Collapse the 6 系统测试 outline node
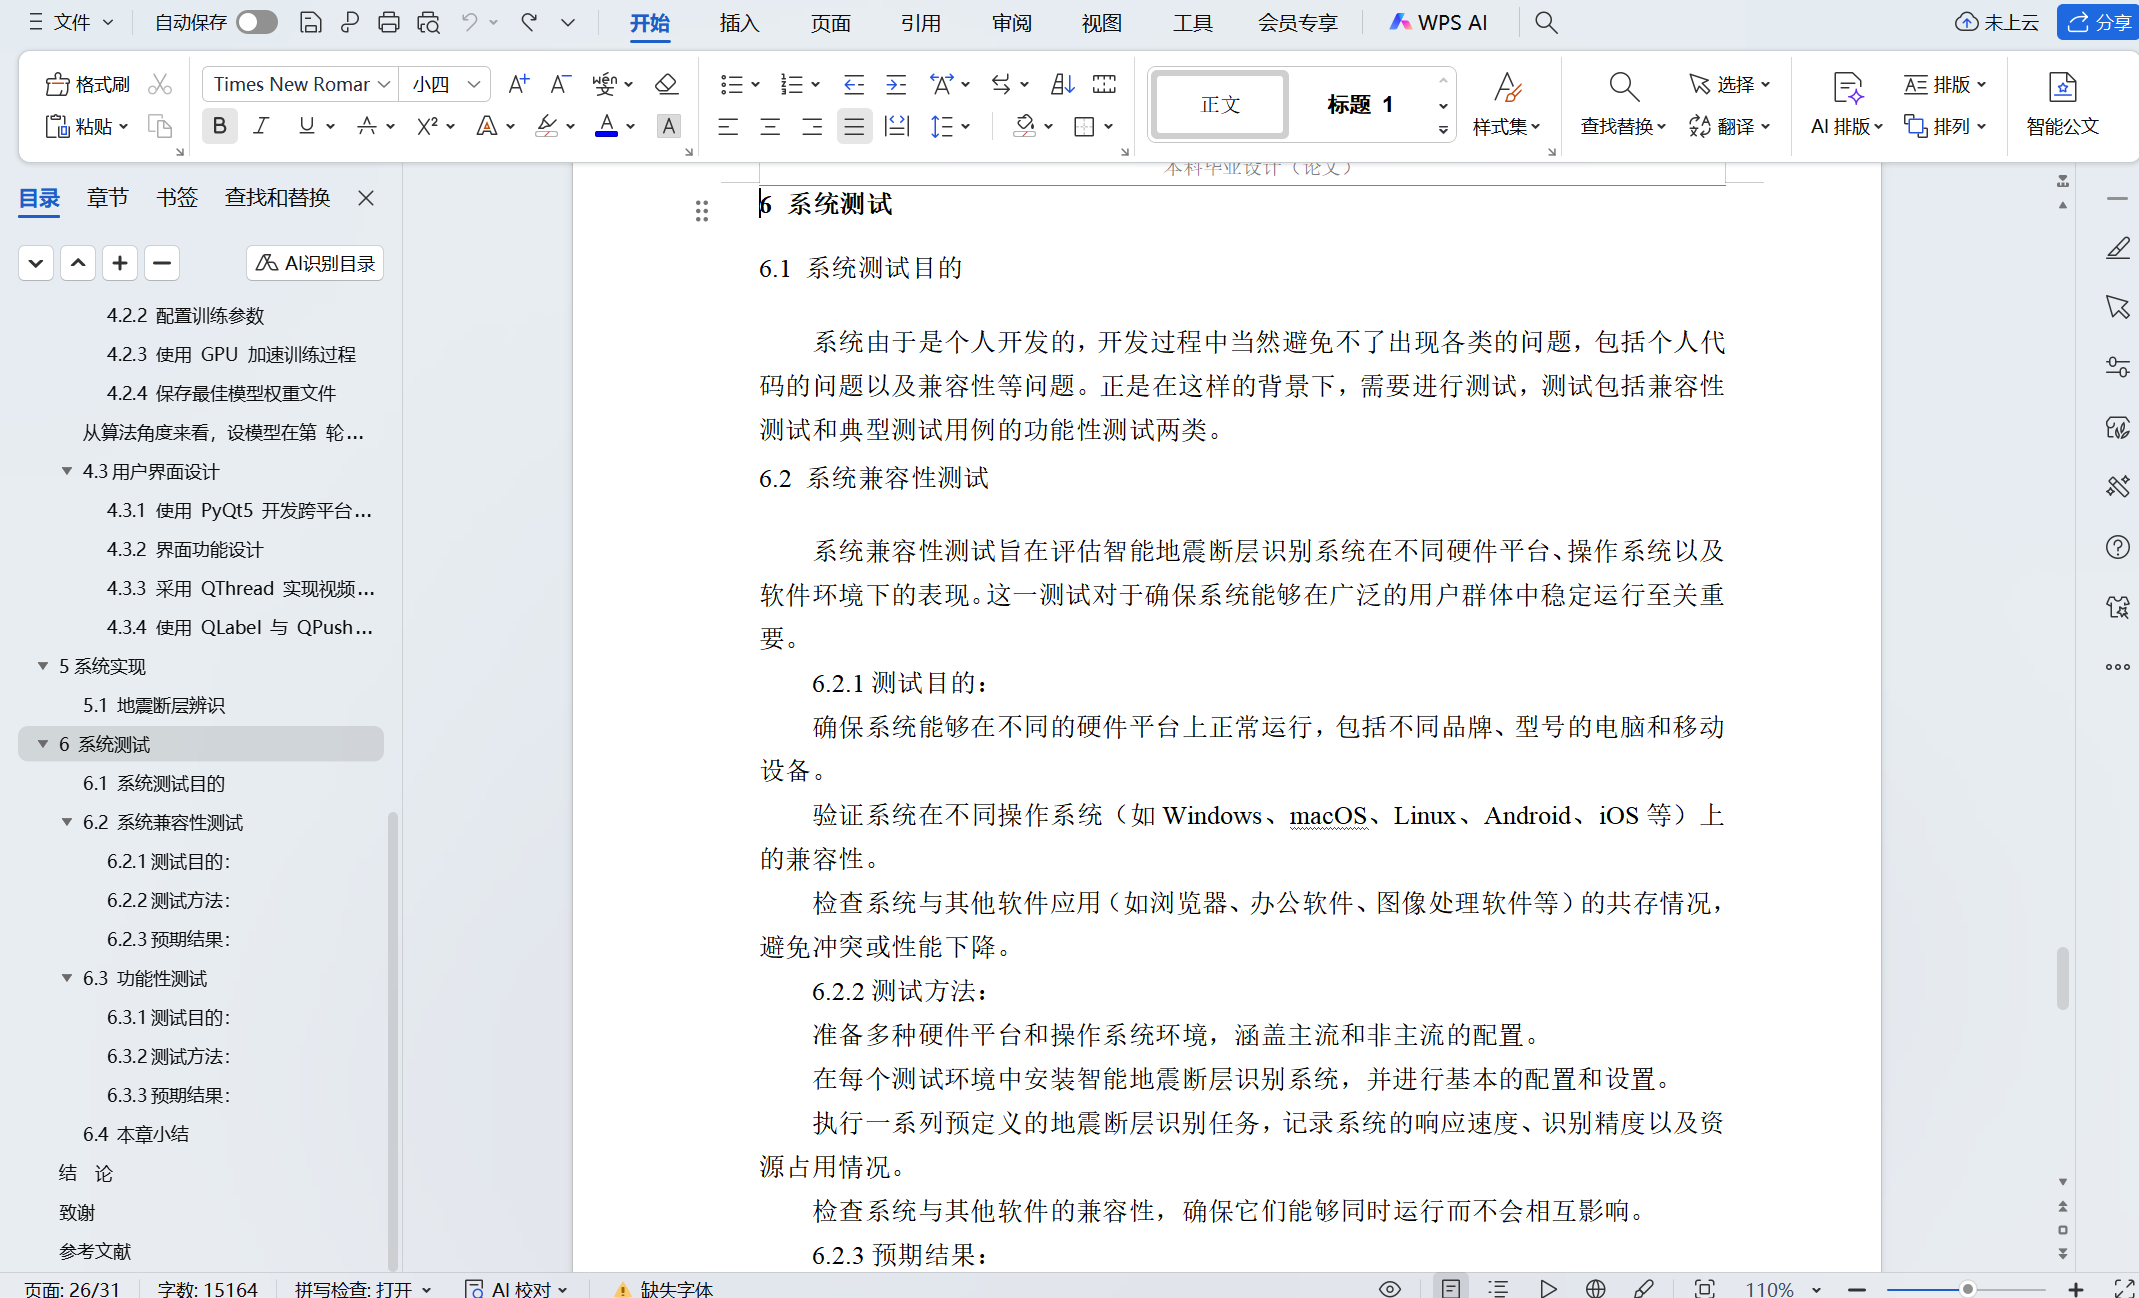 coord(43,744)
